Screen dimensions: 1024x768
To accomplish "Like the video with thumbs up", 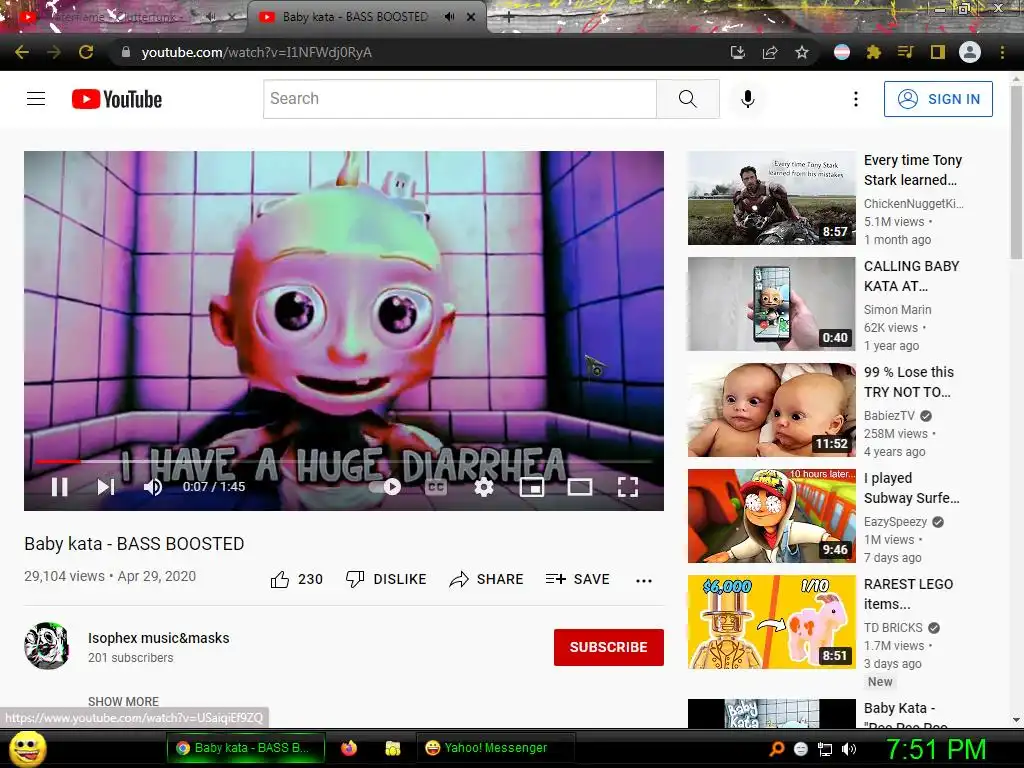I will tap(296, 579).
